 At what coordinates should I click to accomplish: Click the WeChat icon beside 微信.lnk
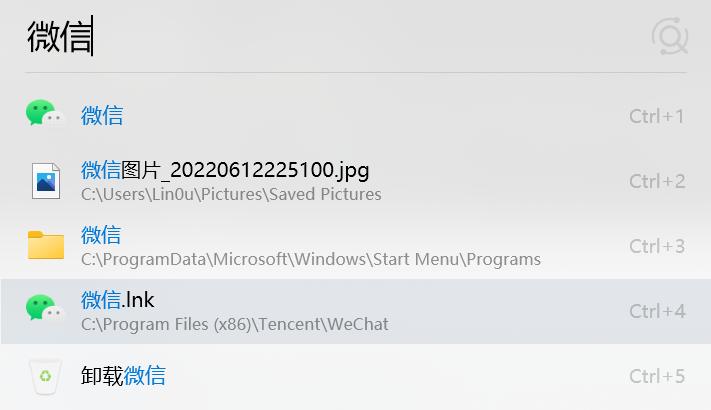point(45,308)
